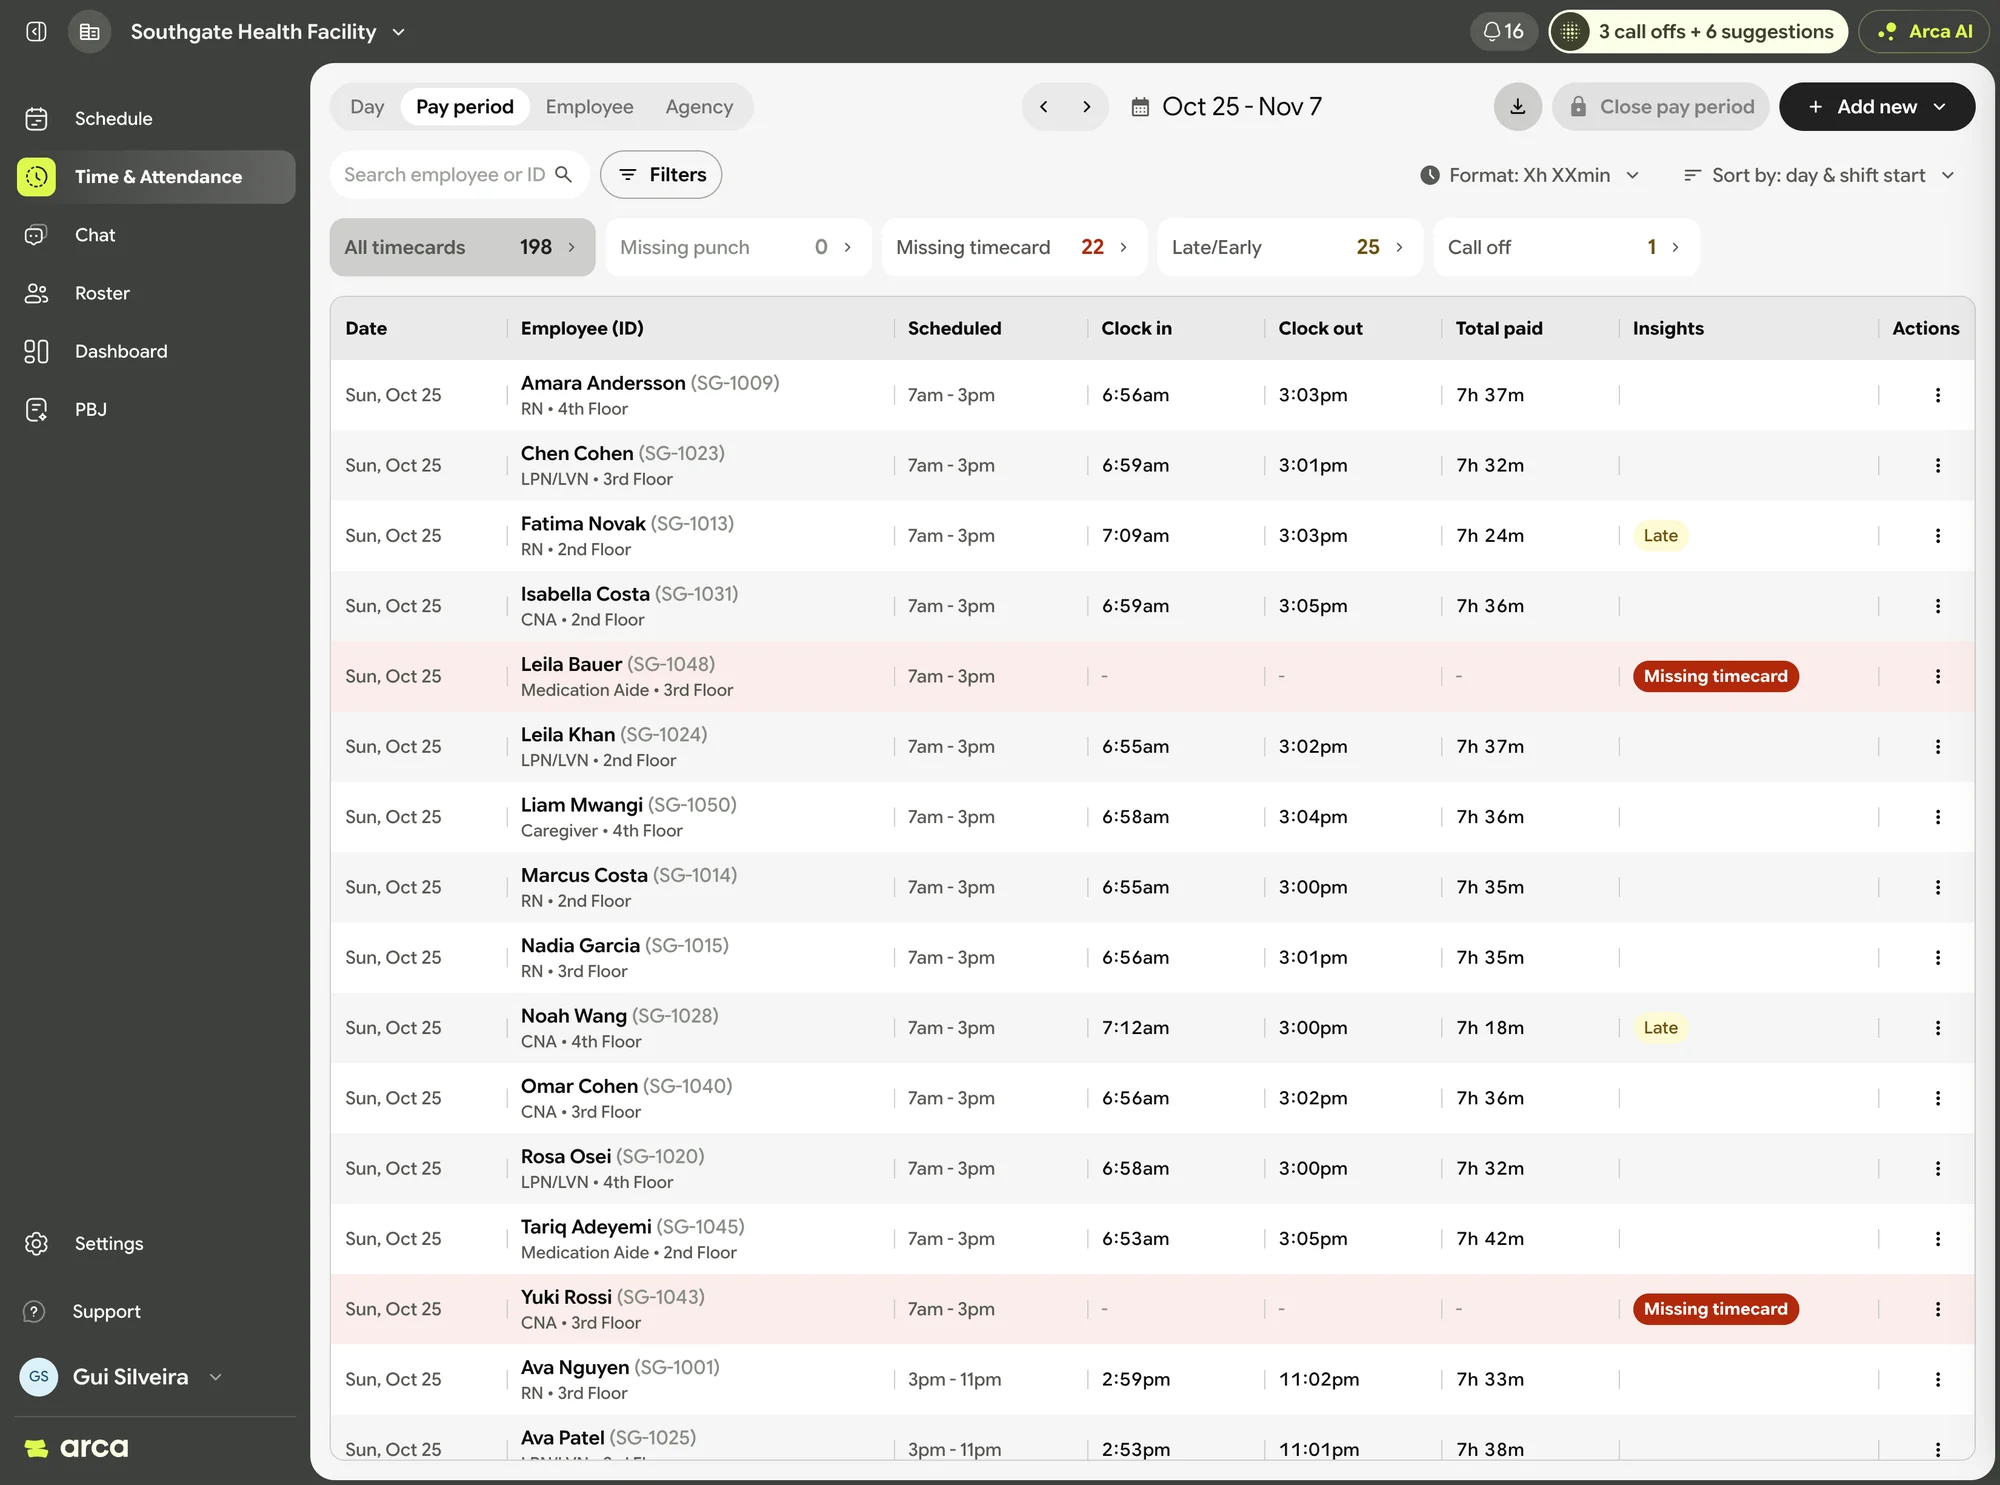Open Sort by day & shift start dropdown
The height and width of the screenshot is (1485, 2000).
1819,175
